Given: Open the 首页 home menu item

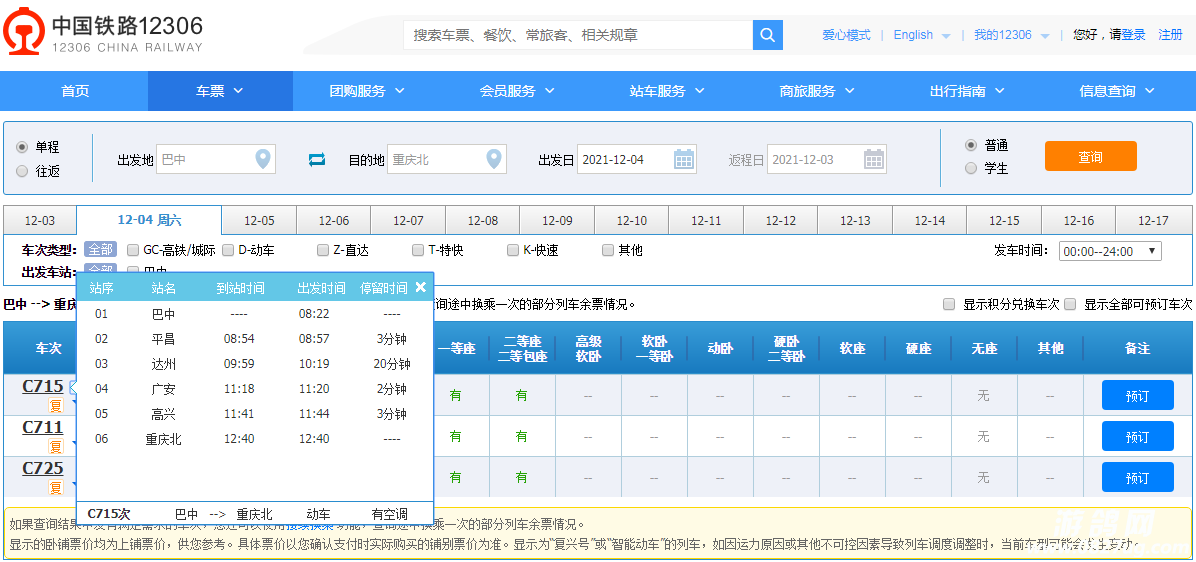Looking at the screenshot, I should tap(75, 91).
